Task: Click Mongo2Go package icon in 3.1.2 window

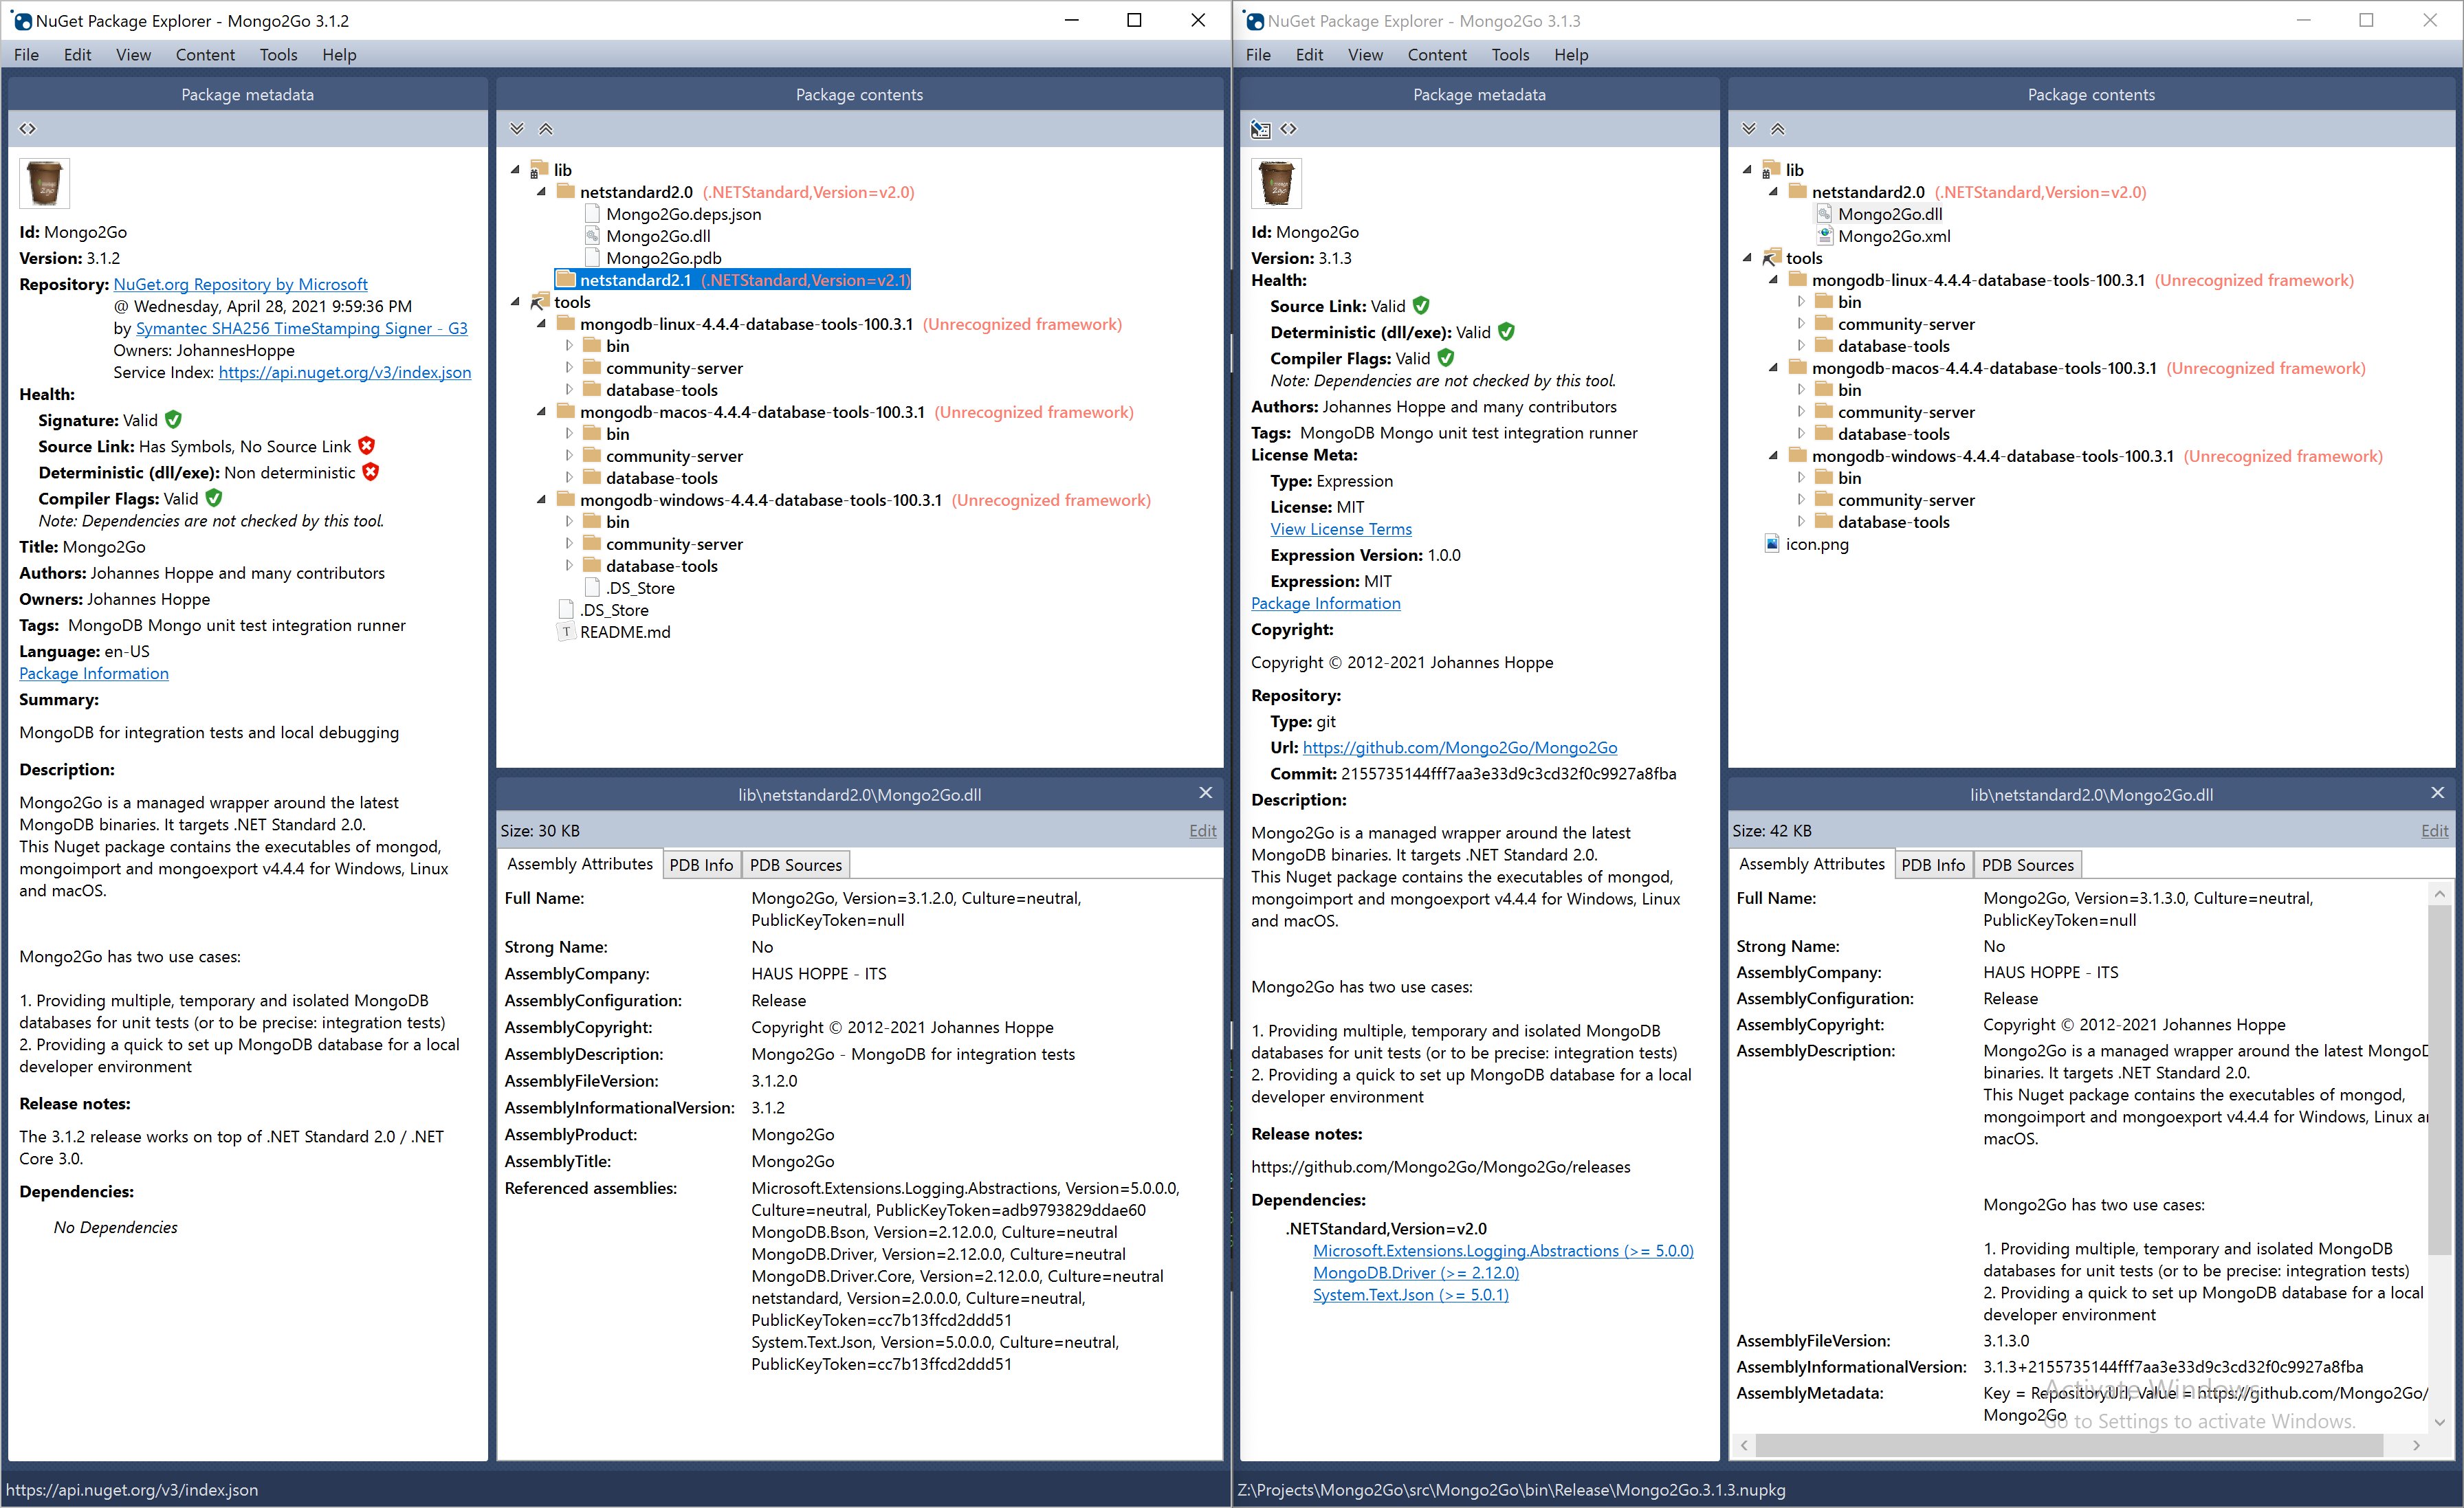Action: [x=45, y=184]
